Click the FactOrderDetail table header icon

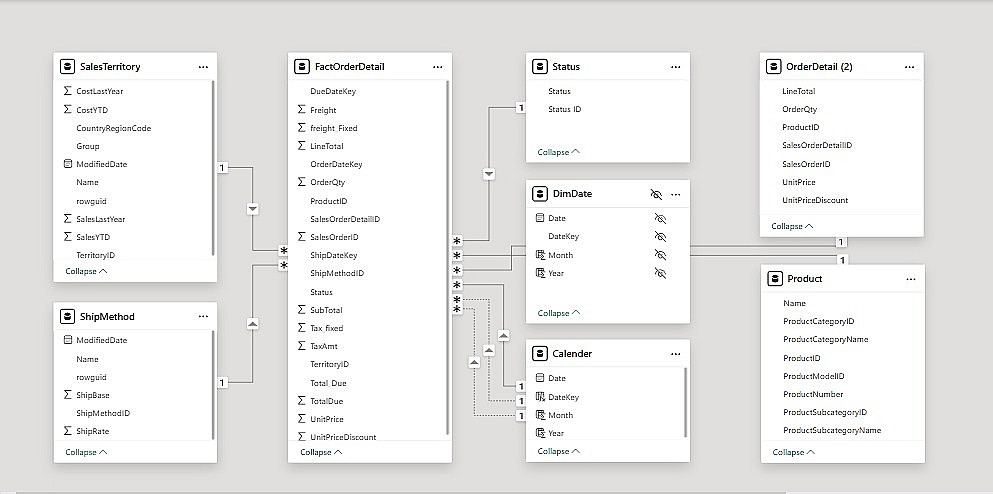coord(302,67)
